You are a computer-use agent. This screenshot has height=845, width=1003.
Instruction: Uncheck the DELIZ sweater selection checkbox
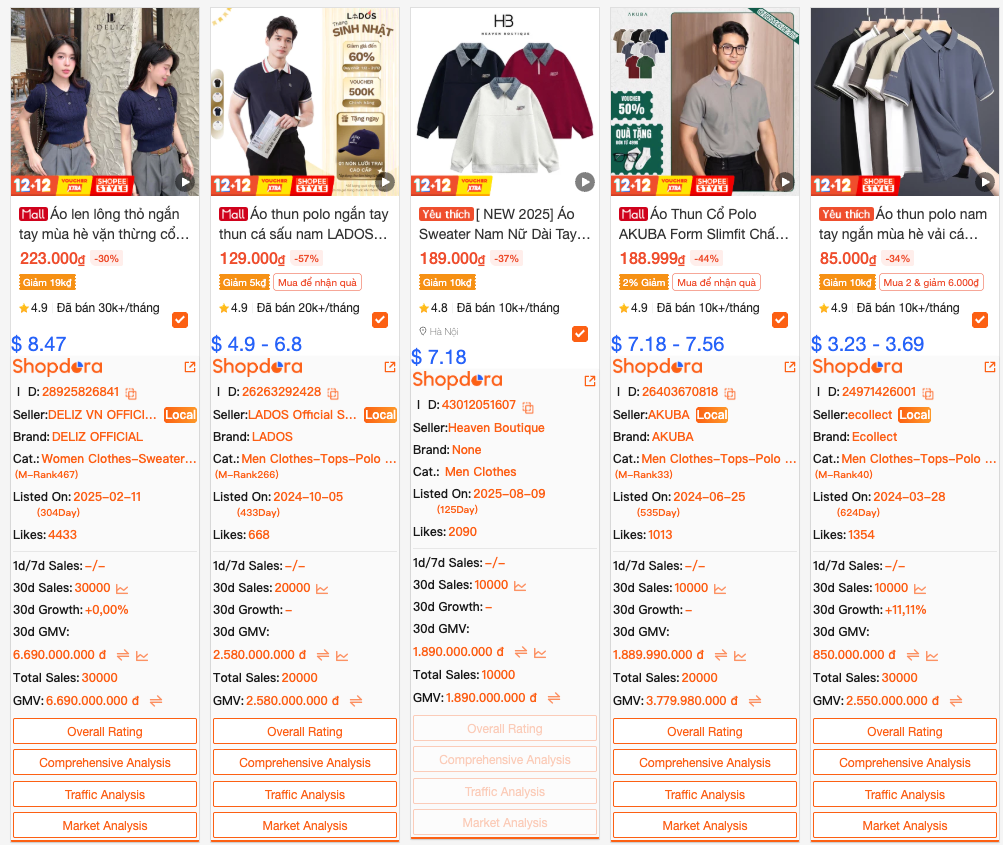180,320
